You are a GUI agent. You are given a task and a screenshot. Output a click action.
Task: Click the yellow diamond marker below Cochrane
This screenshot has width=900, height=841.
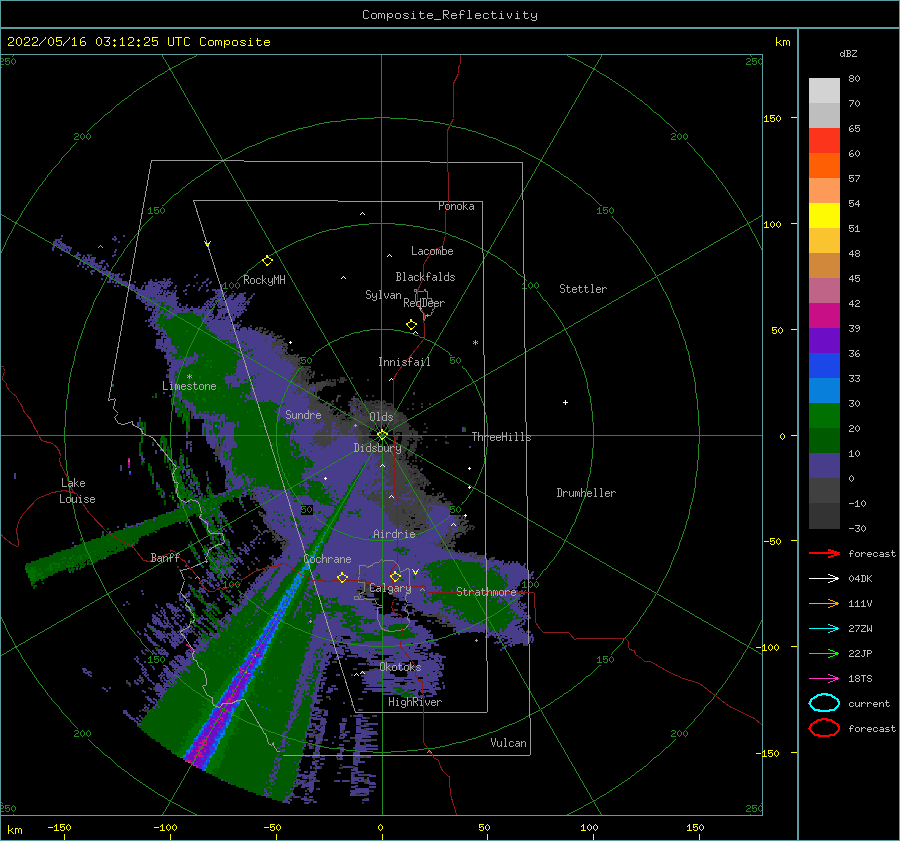pyautogui.click(x=343, y=577)
